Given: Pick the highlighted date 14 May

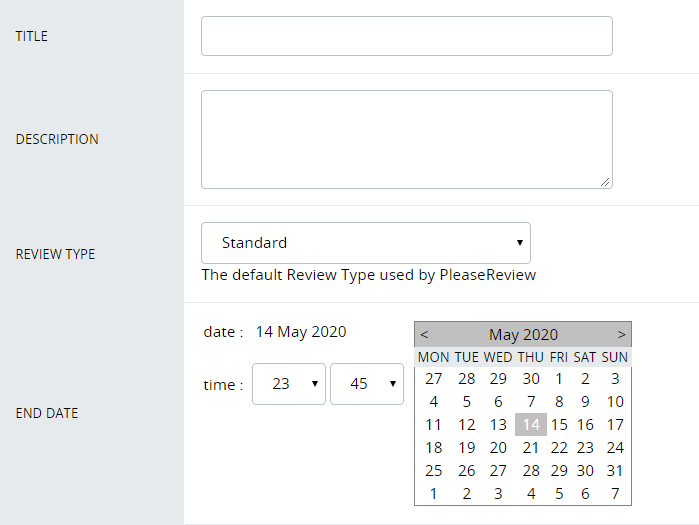Looking at the screenshot, I should 531,425.
